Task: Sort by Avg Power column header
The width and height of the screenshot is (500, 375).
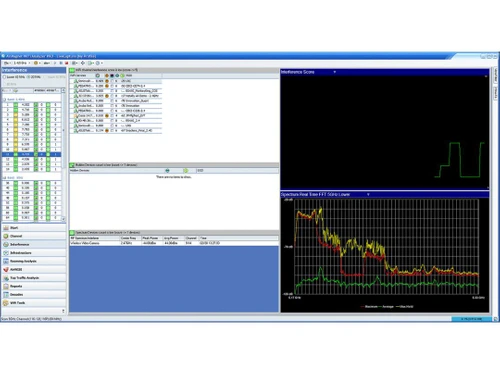Action: [x=173, y=238]
